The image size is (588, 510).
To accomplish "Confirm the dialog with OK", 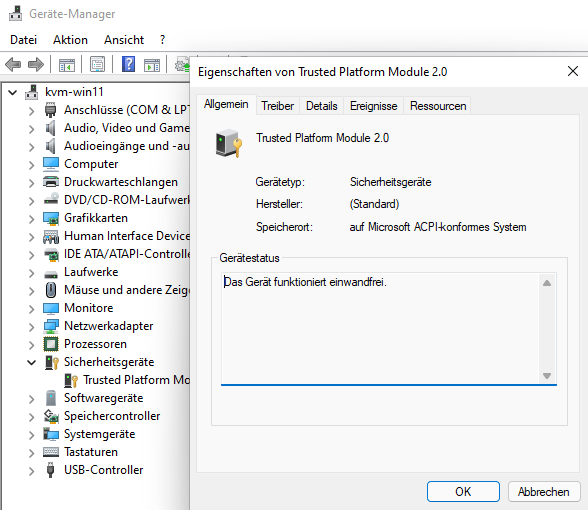I will 463,492.
